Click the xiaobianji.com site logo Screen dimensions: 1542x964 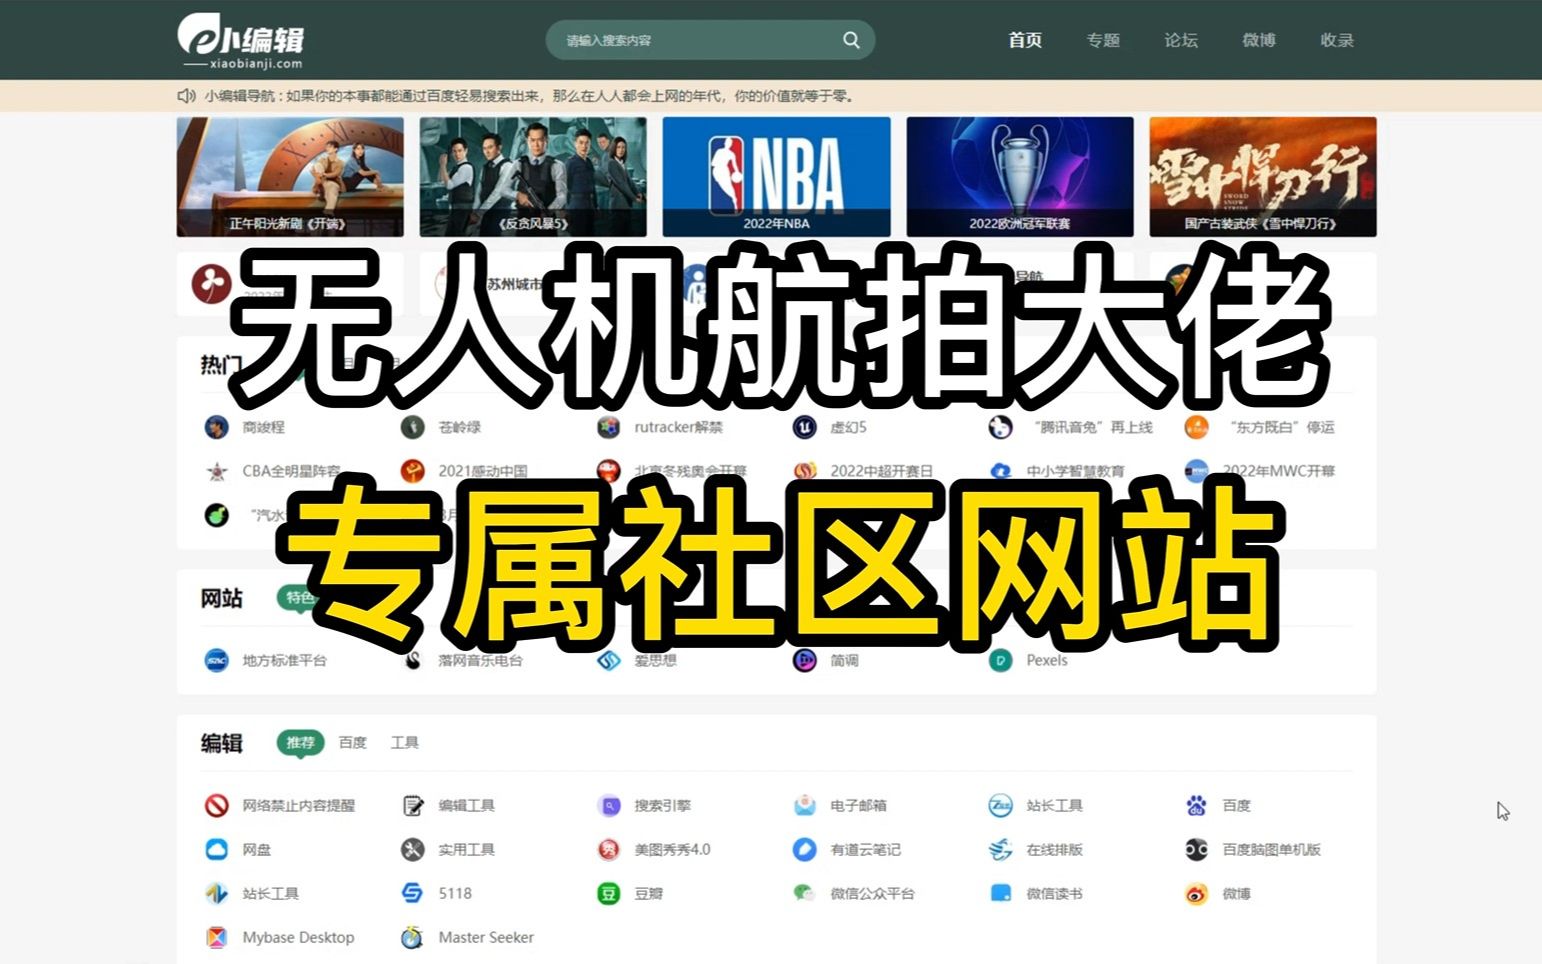tap(241, 42)
